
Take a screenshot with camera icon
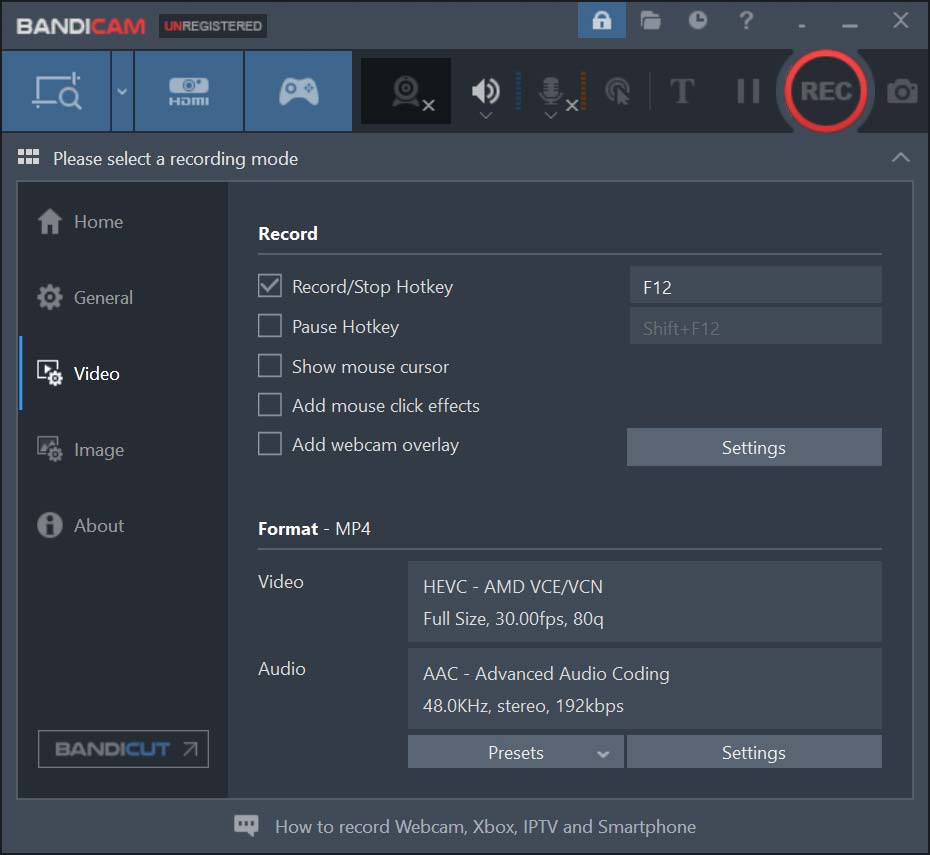coord(901,92)
